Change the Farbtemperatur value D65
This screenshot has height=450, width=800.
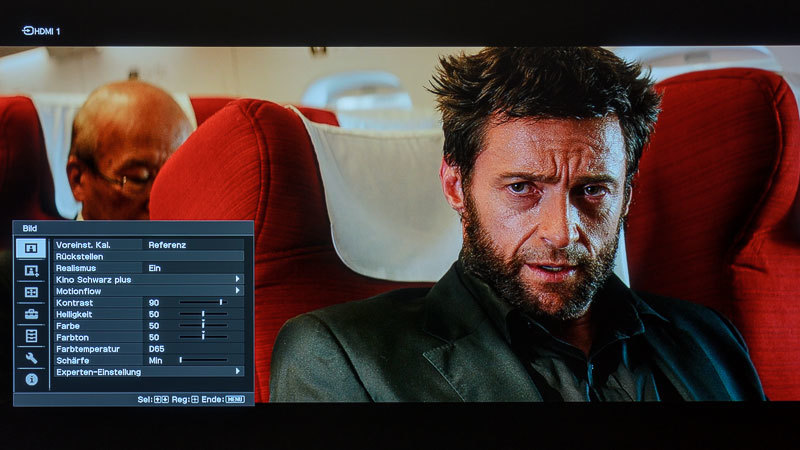156,349
